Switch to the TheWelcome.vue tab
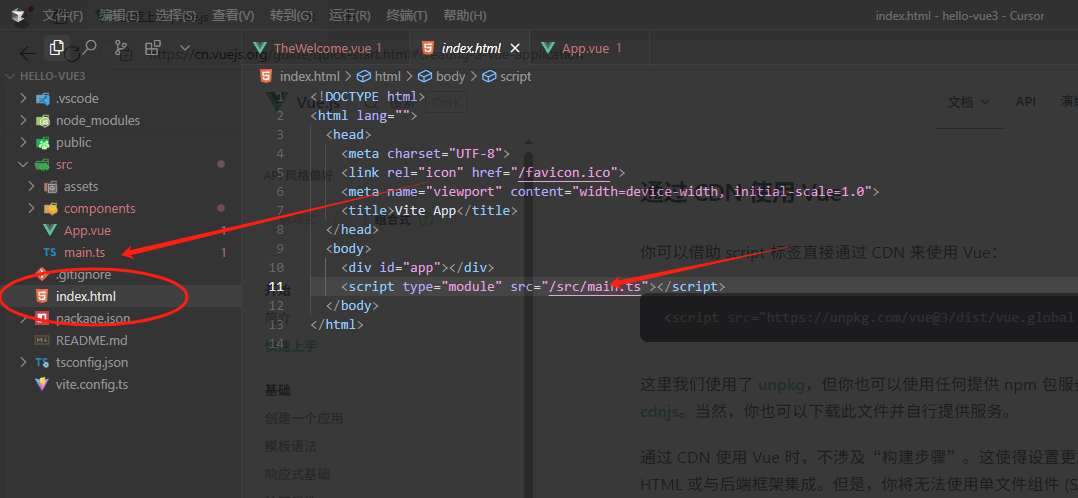 click(x=324, y=48)
